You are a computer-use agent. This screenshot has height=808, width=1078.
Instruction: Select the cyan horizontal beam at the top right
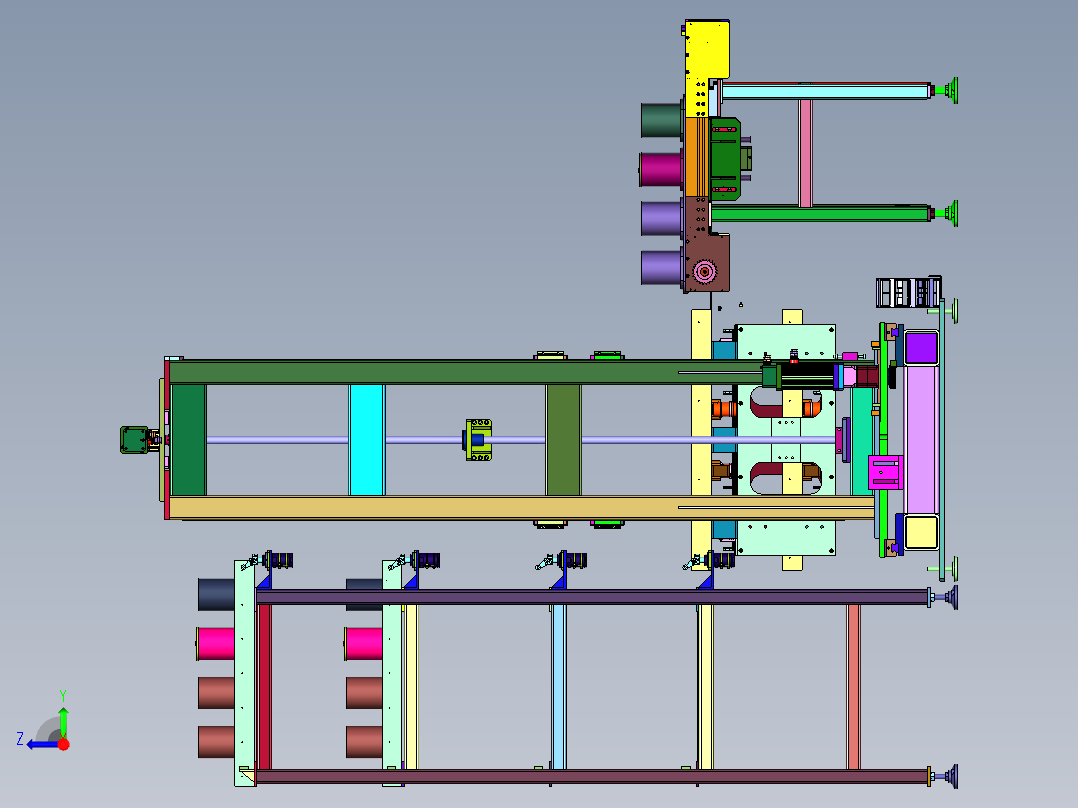coord(824,91)
